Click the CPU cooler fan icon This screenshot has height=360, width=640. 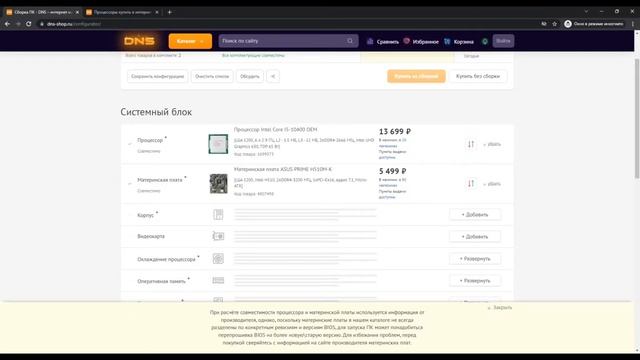(x=218, y=258)
